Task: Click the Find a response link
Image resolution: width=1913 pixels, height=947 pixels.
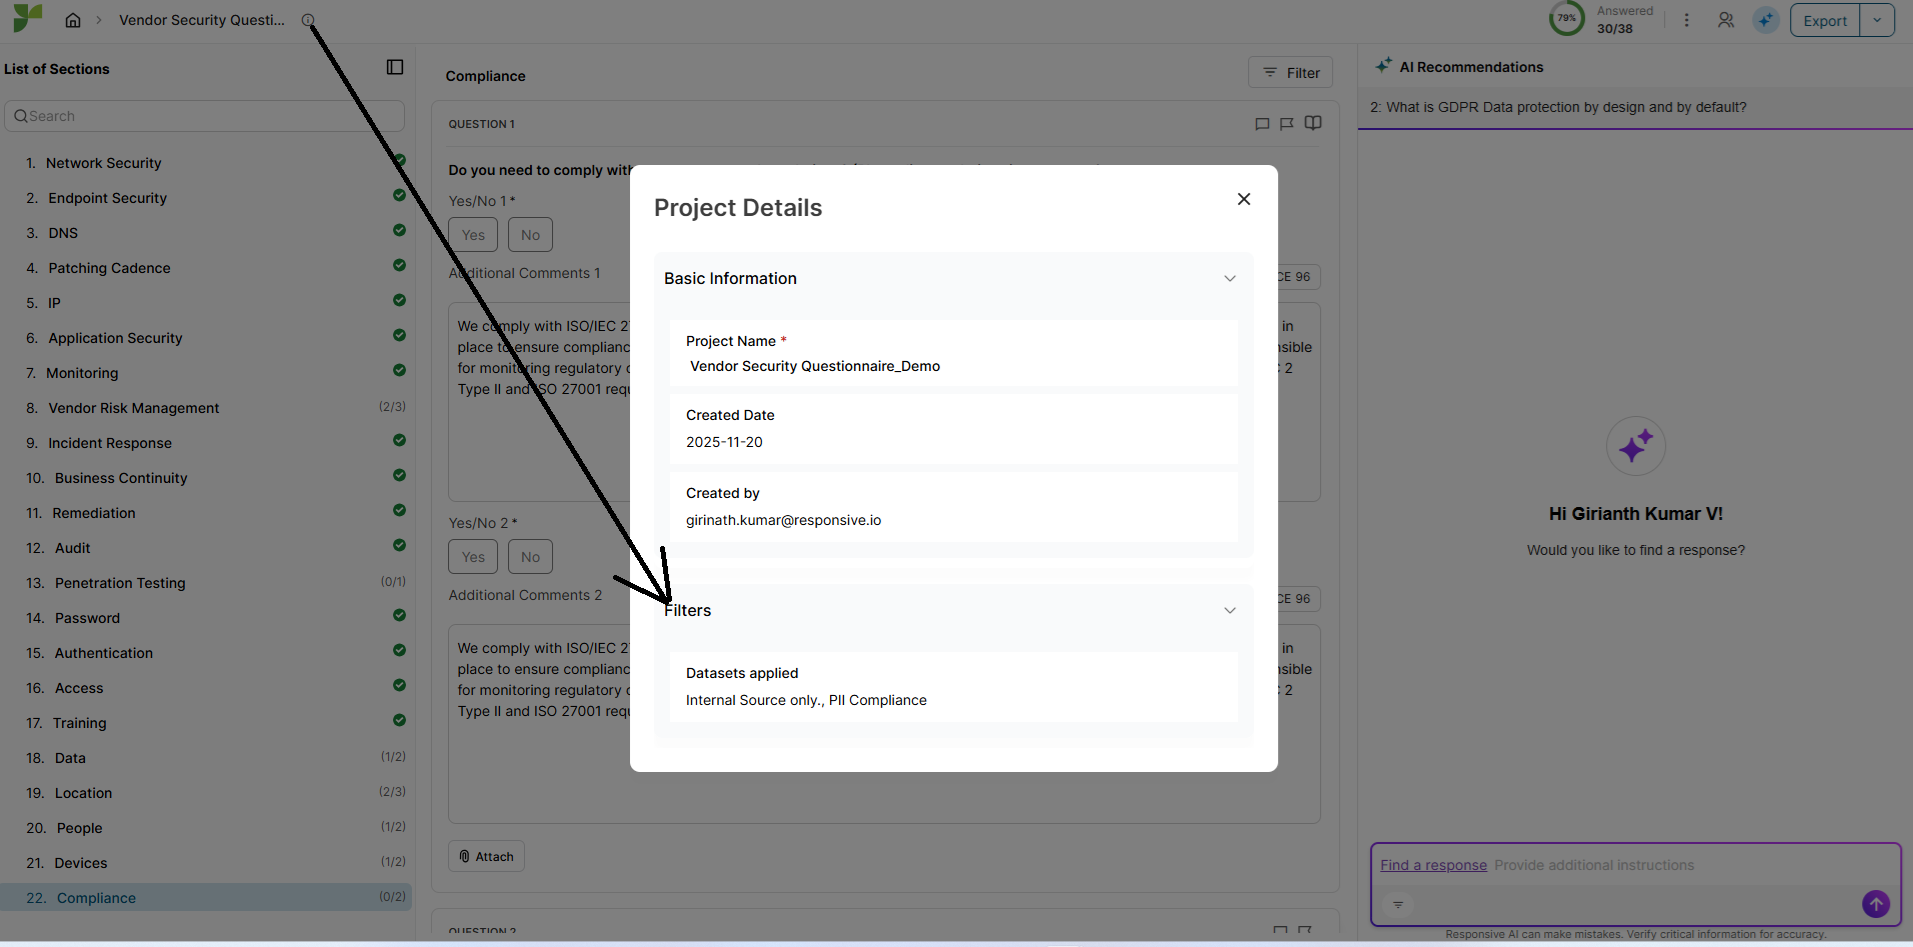Action: tap(1433, 865)
